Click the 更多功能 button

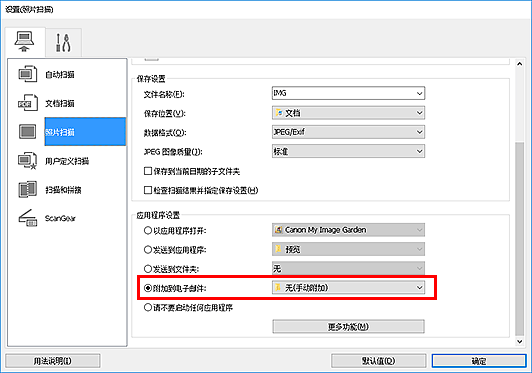(348, 327)
